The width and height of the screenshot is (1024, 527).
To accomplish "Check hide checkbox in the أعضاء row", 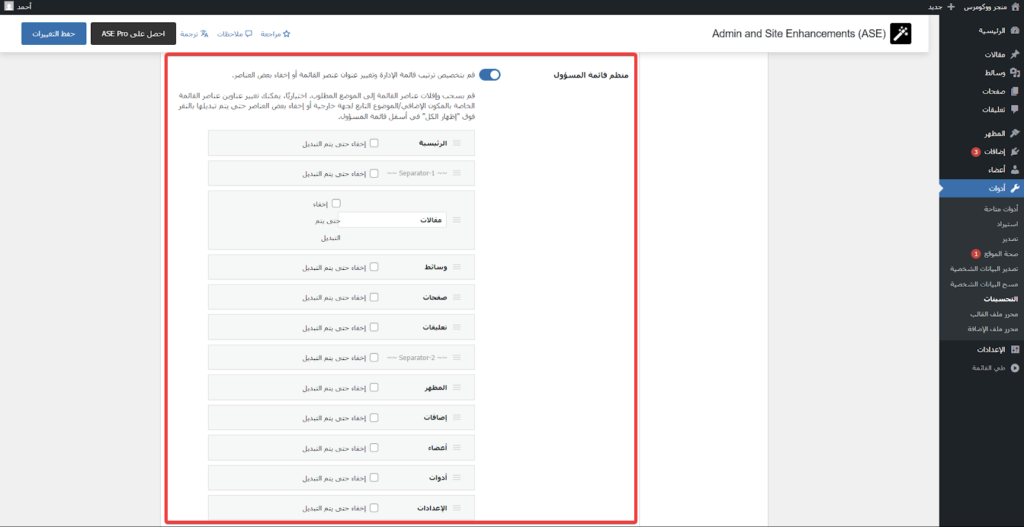I will coord(374,447).
